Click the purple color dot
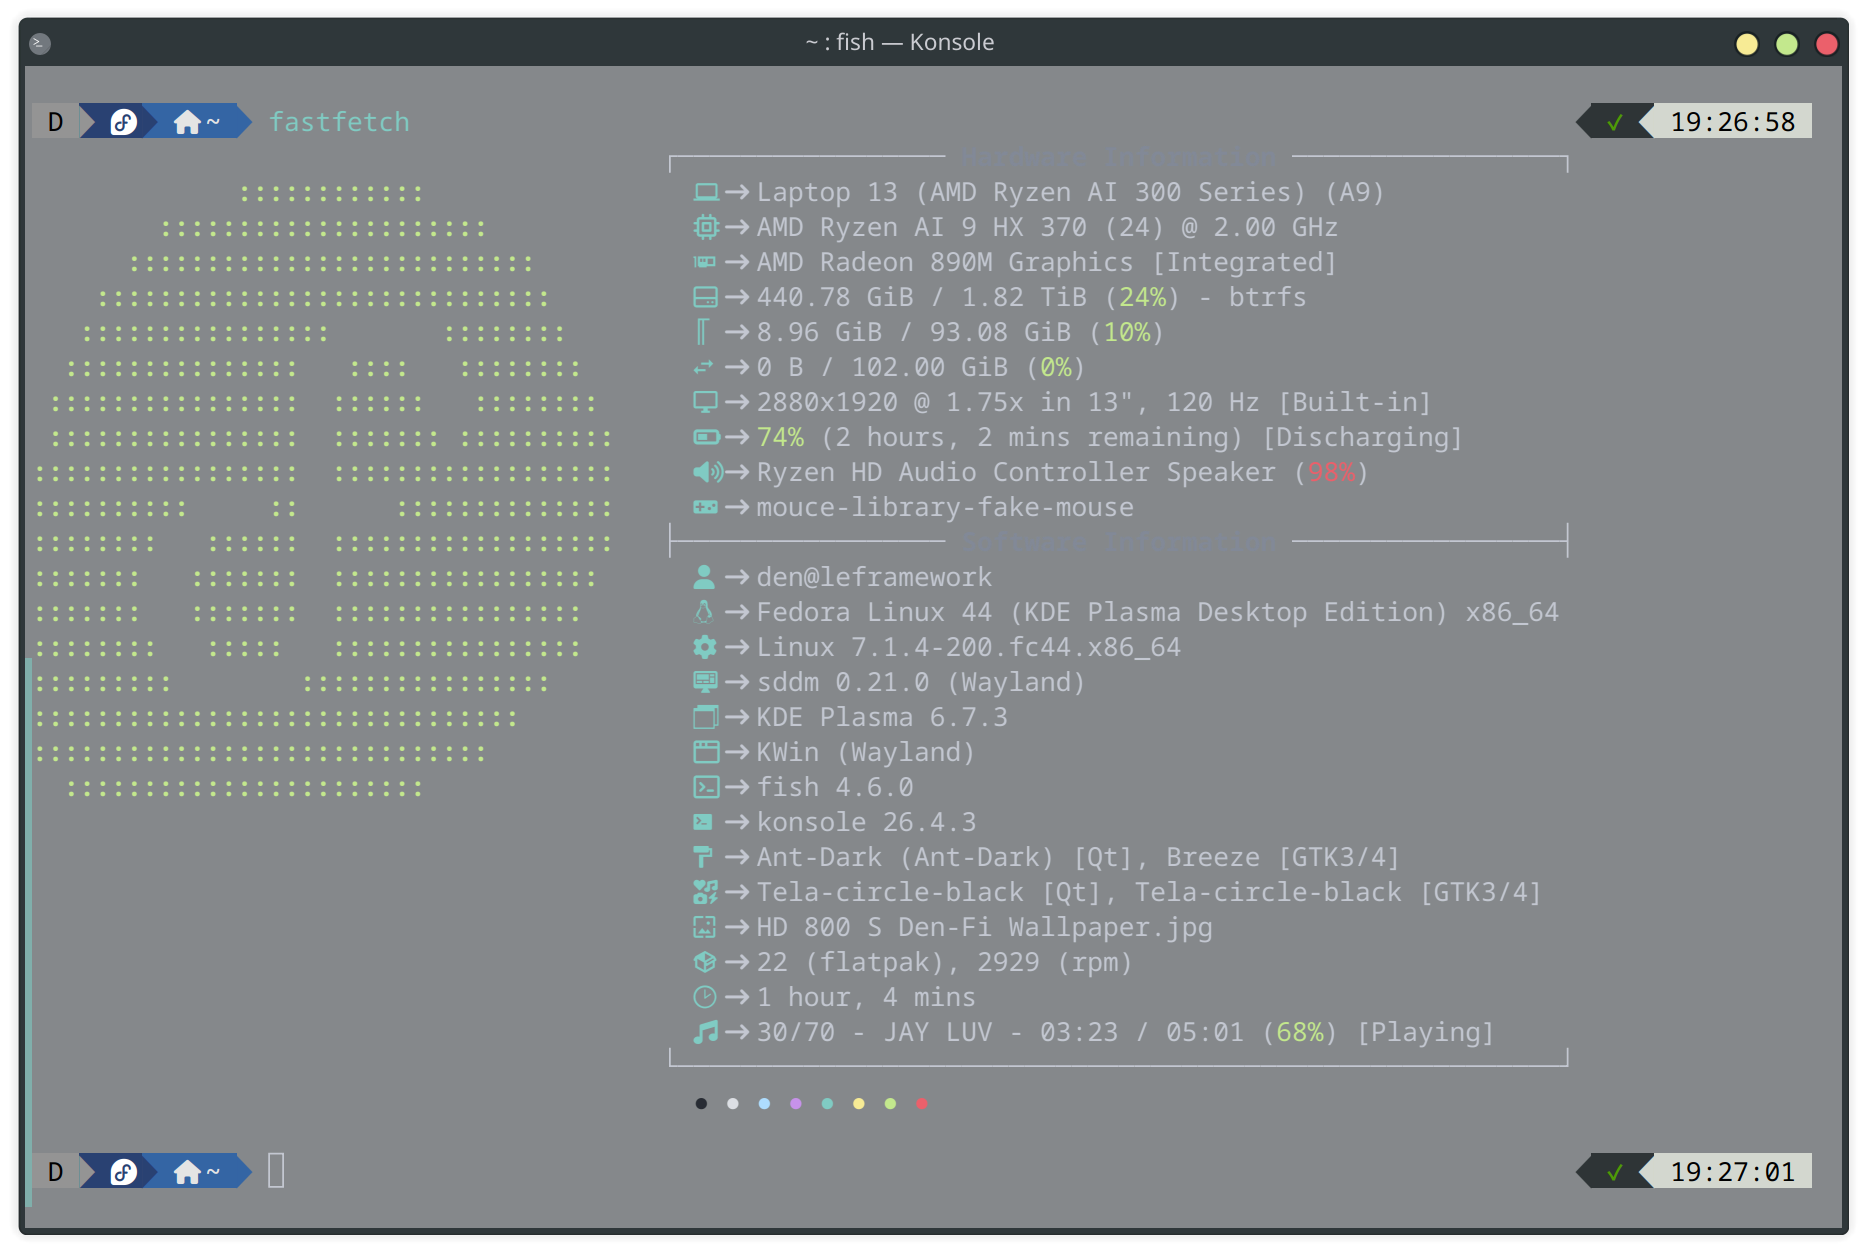Viewport: 1866px width, 1253px height. click(x=796, y=1104)
